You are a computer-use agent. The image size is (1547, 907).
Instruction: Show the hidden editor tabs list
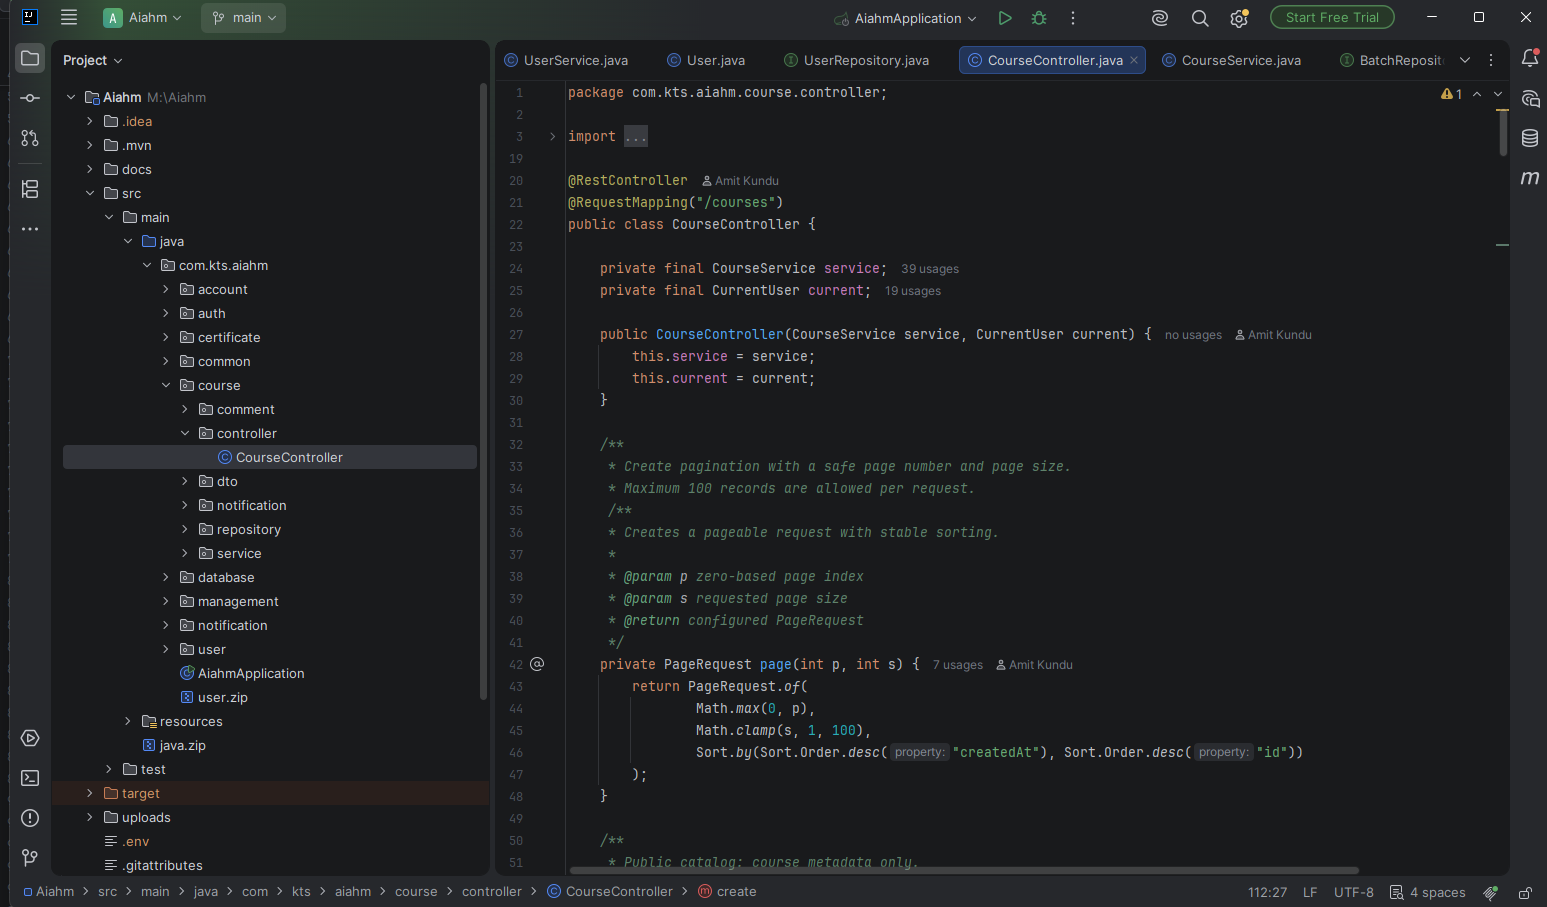coord(1465,60)
